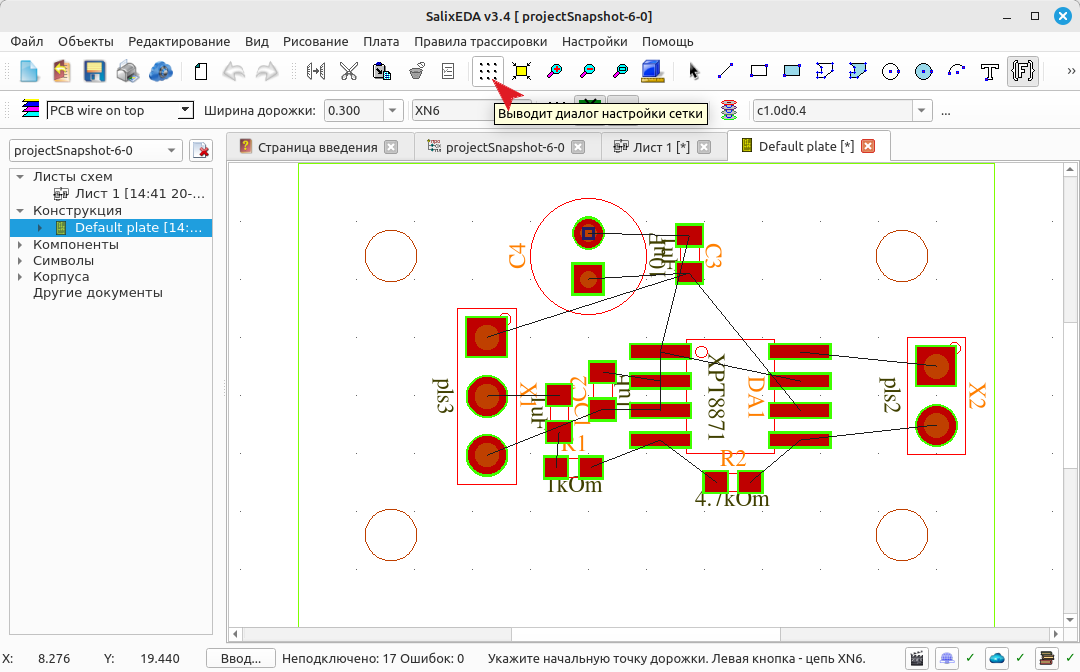
Task: Open 3D board view cube icon
Action: click(x=652, y=71)
